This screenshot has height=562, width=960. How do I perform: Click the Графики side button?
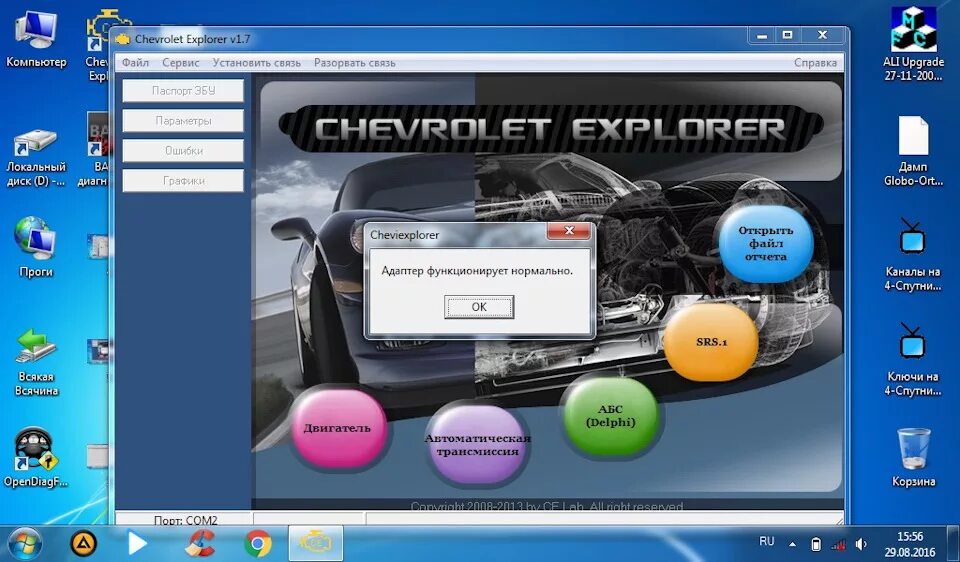click(x=183, y=181)
